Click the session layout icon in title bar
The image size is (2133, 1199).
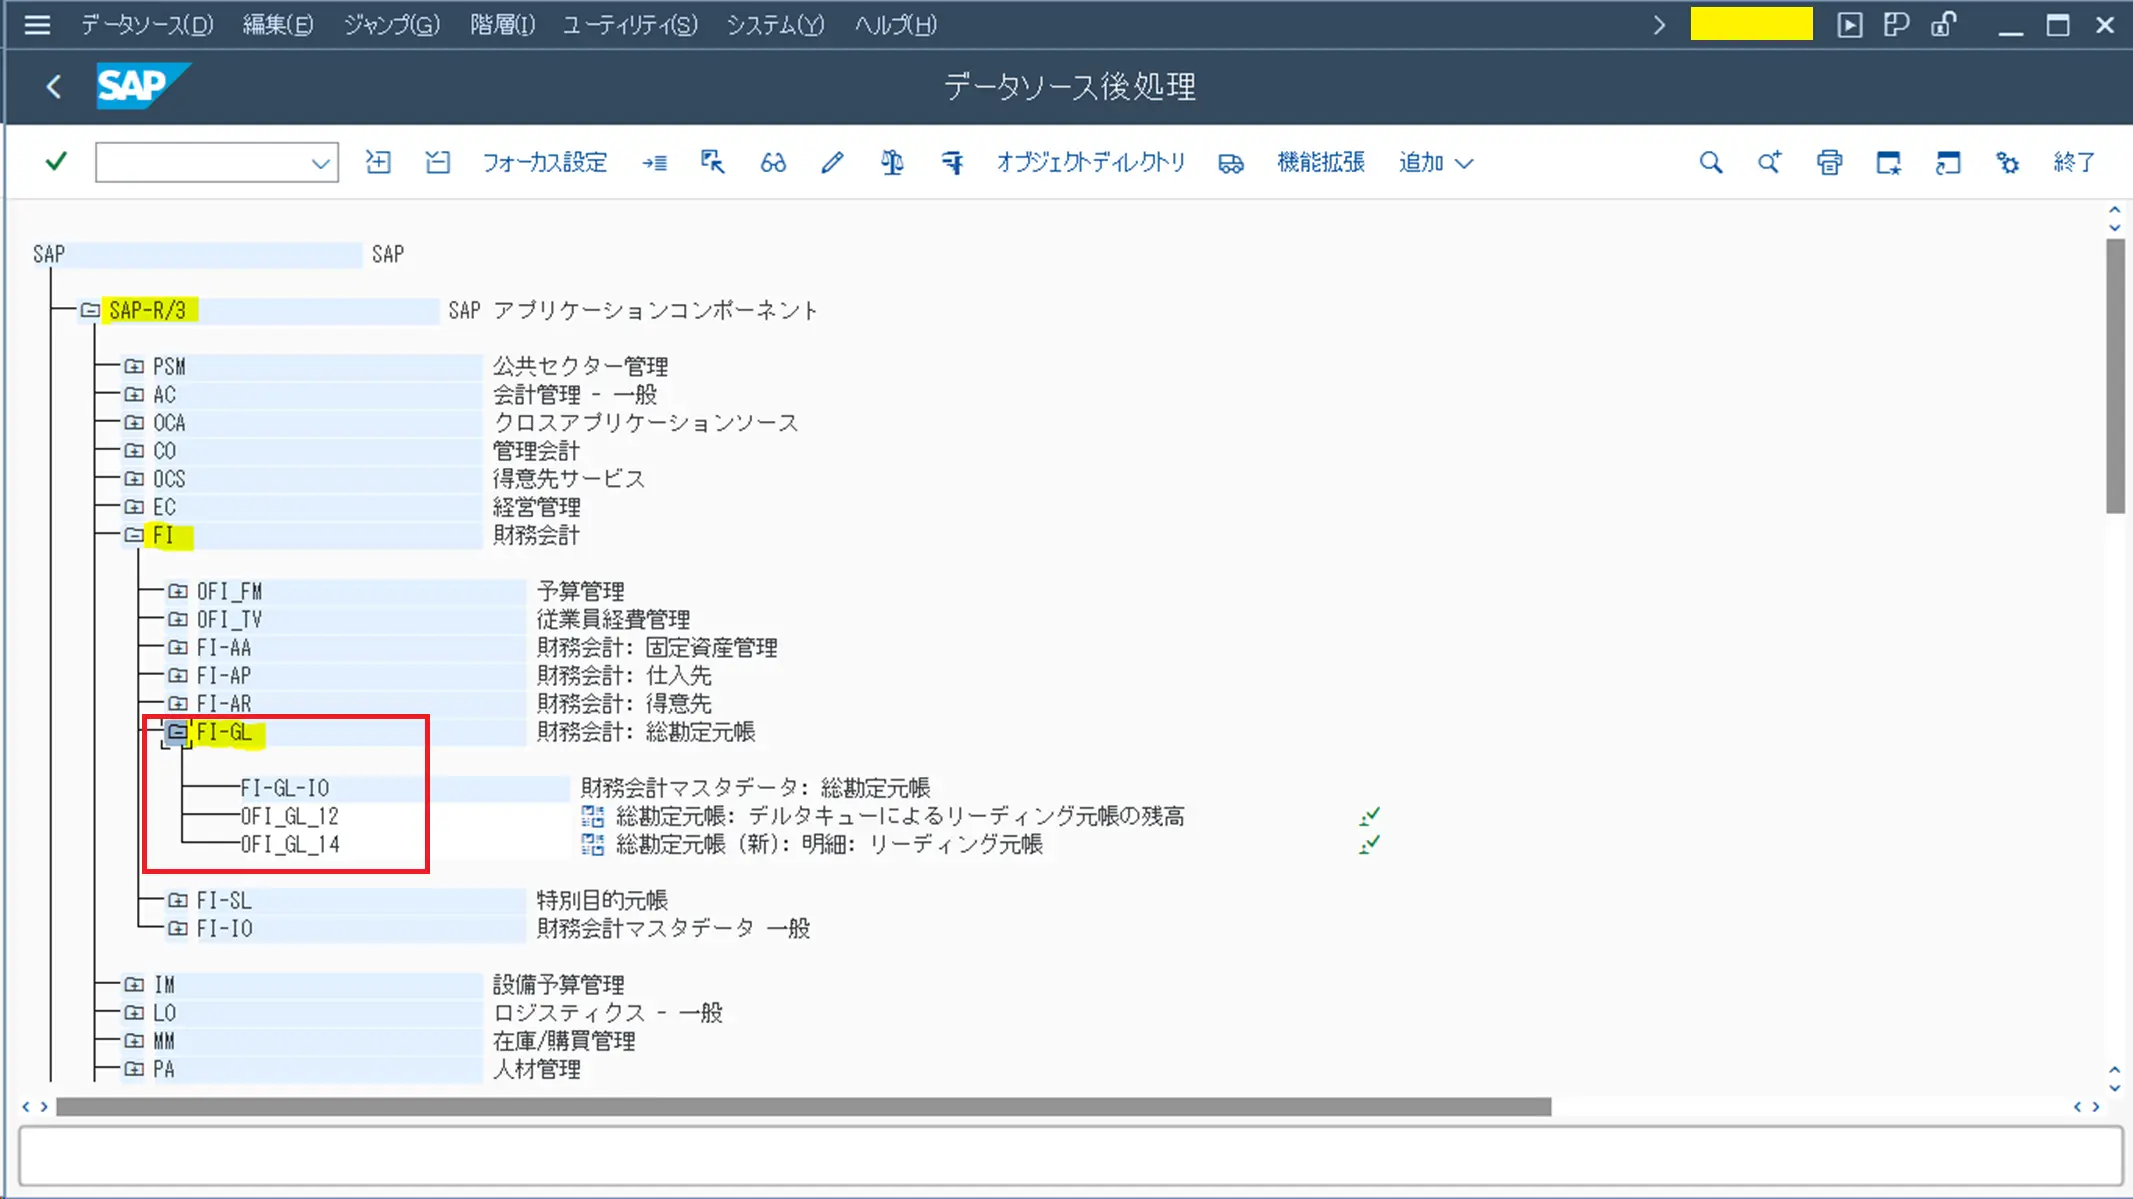coord(1896,25)
